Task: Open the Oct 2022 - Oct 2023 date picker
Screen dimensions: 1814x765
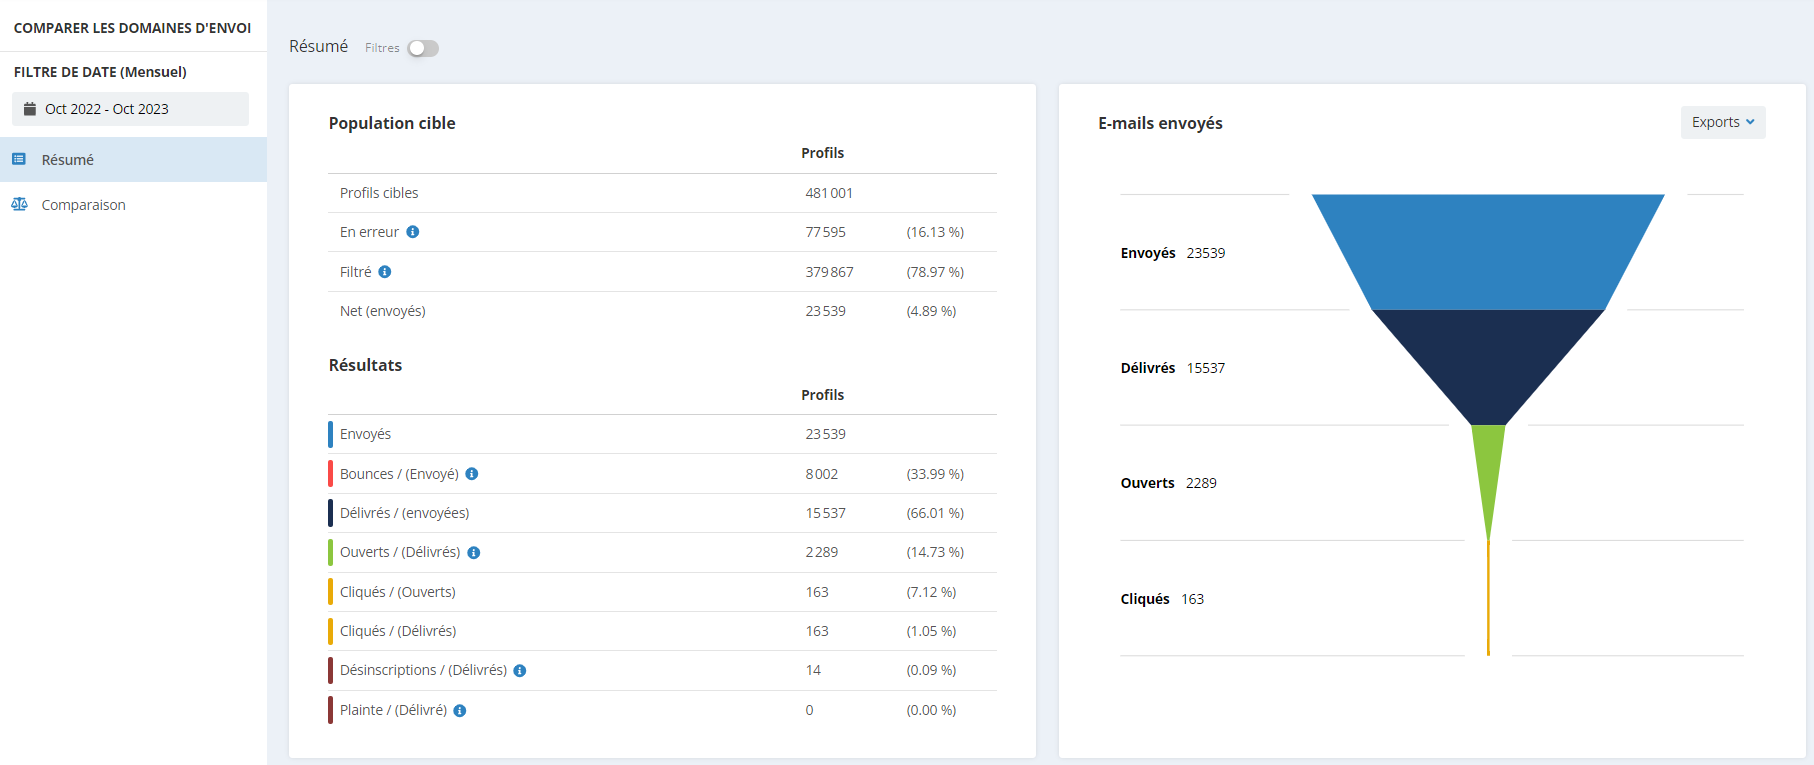Action: point(130,109)
